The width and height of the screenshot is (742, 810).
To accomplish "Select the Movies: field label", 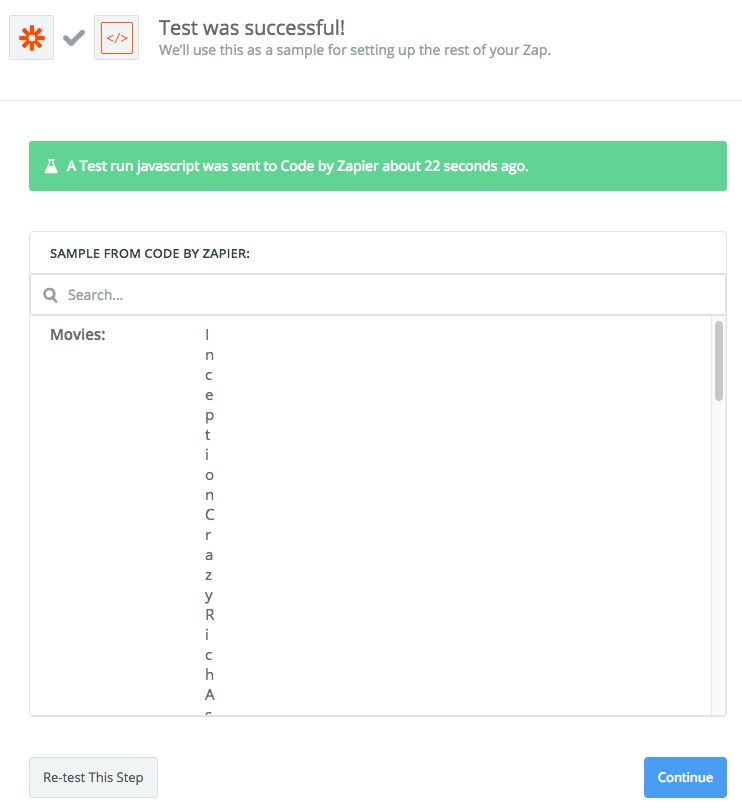I will coord(78,335).
